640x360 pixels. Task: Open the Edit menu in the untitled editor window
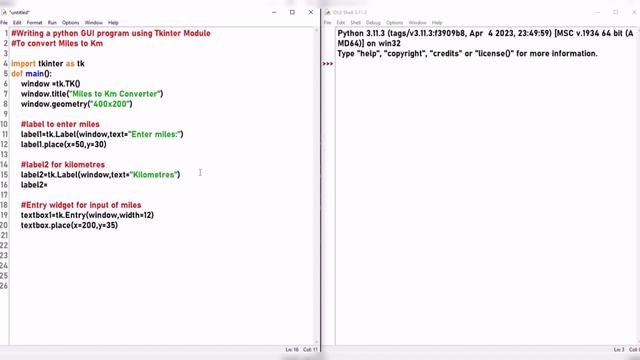17,23
